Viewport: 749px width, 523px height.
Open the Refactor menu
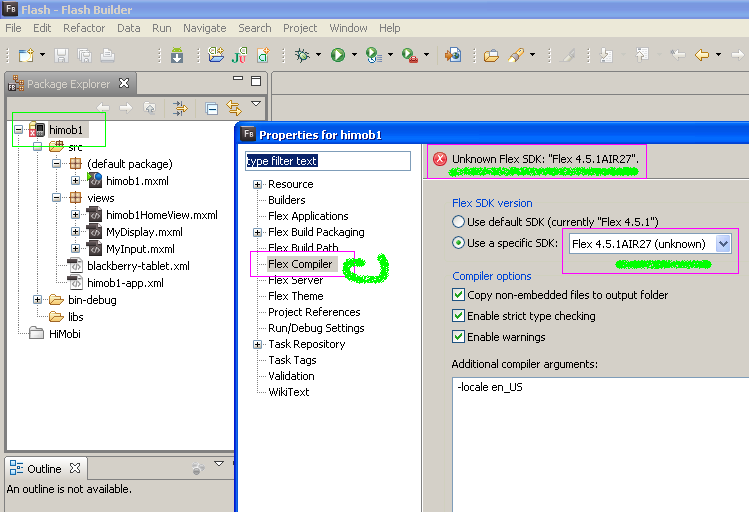[84, 28]
